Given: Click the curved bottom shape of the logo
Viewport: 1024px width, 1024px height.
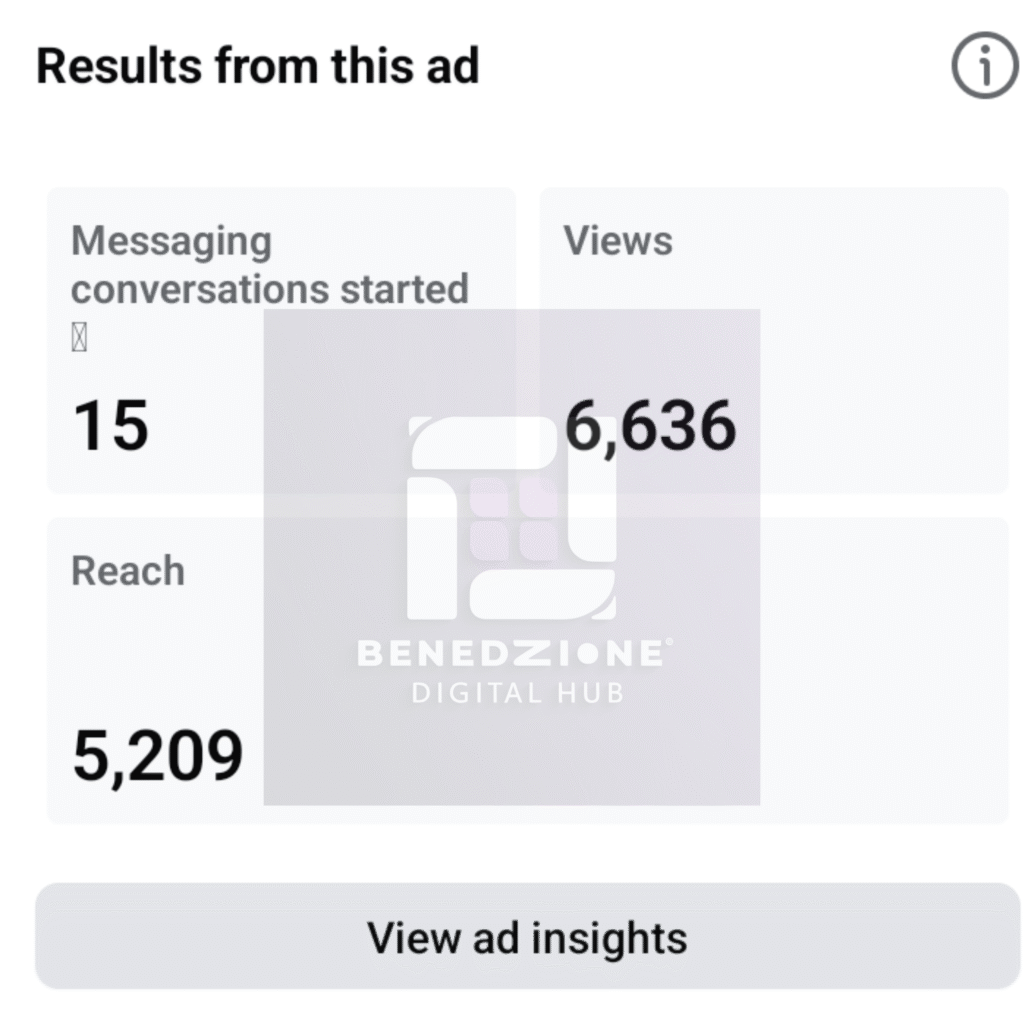Looking at the screenshot, I should click(540, 595).
